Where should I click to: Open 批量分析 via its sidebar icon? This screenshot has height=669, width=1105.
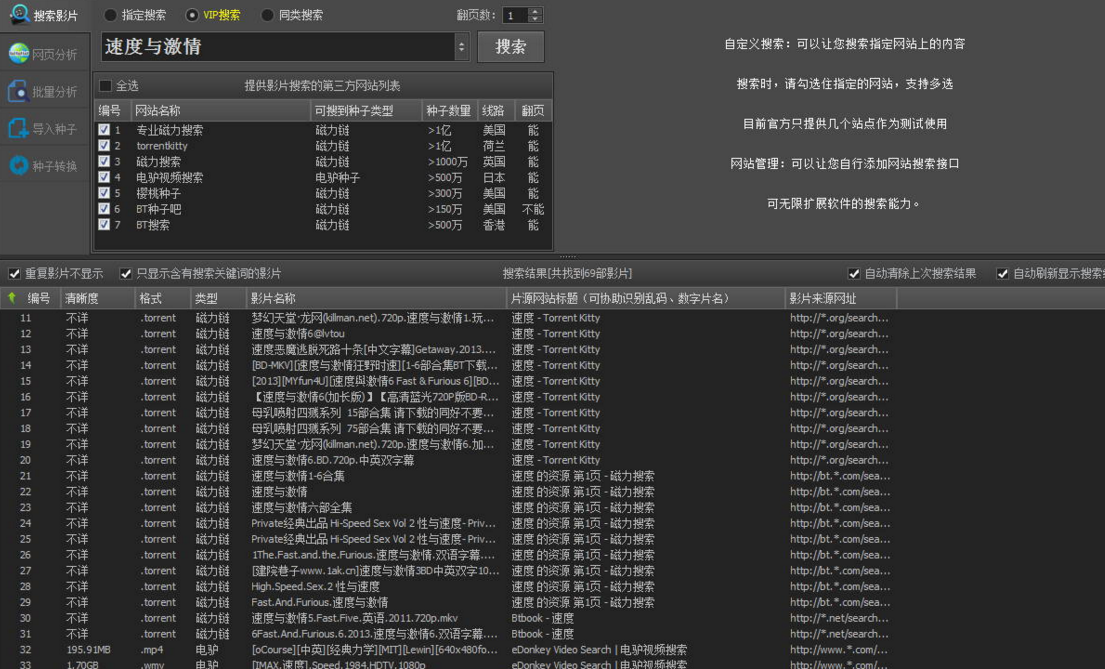[x=18, y=92]
